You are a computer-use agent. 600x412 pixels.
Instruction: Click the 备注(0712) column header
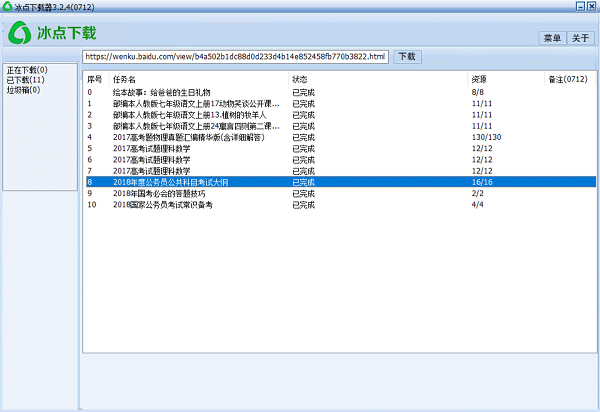568,79
